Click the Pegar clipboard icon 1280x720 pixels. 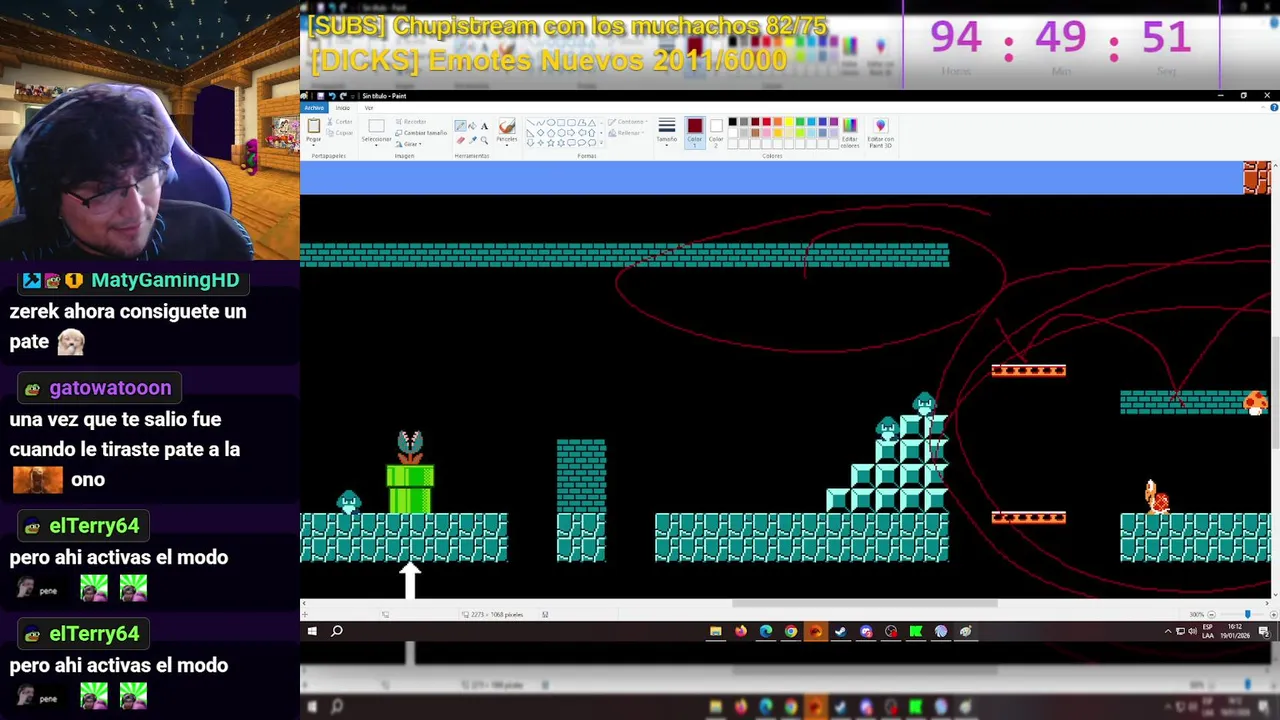pos(314,125)
